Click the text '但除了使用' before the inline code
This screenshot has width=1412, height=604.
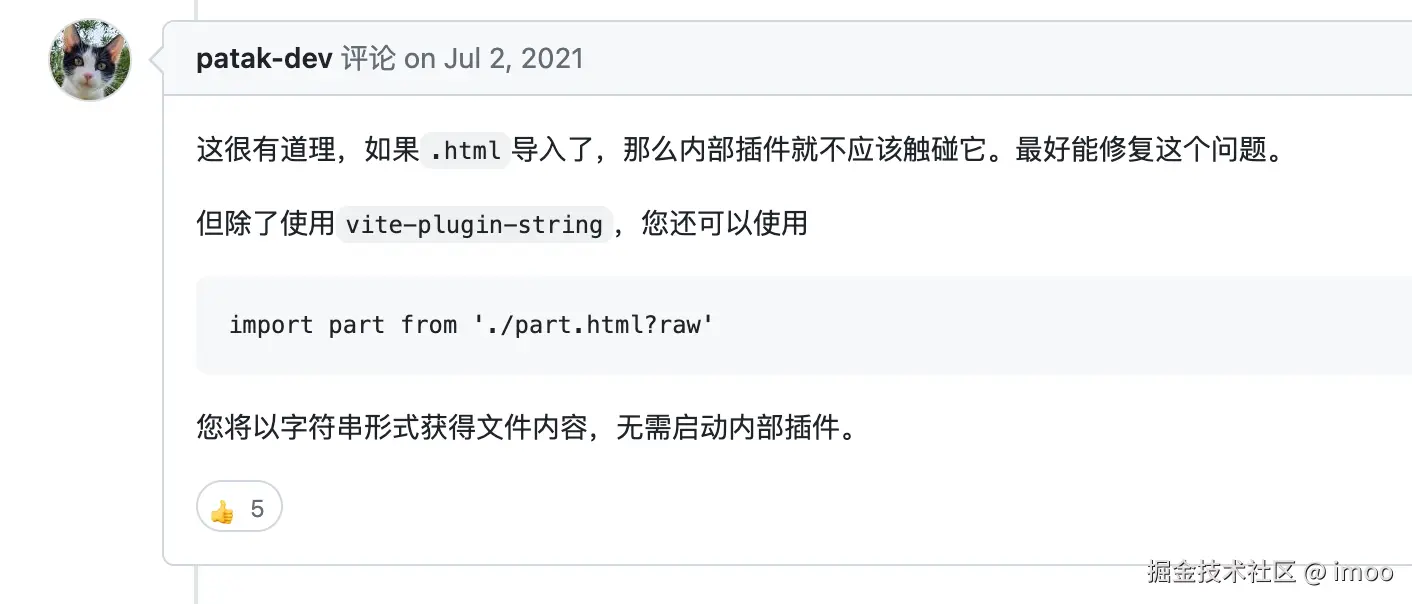(265, 223)
